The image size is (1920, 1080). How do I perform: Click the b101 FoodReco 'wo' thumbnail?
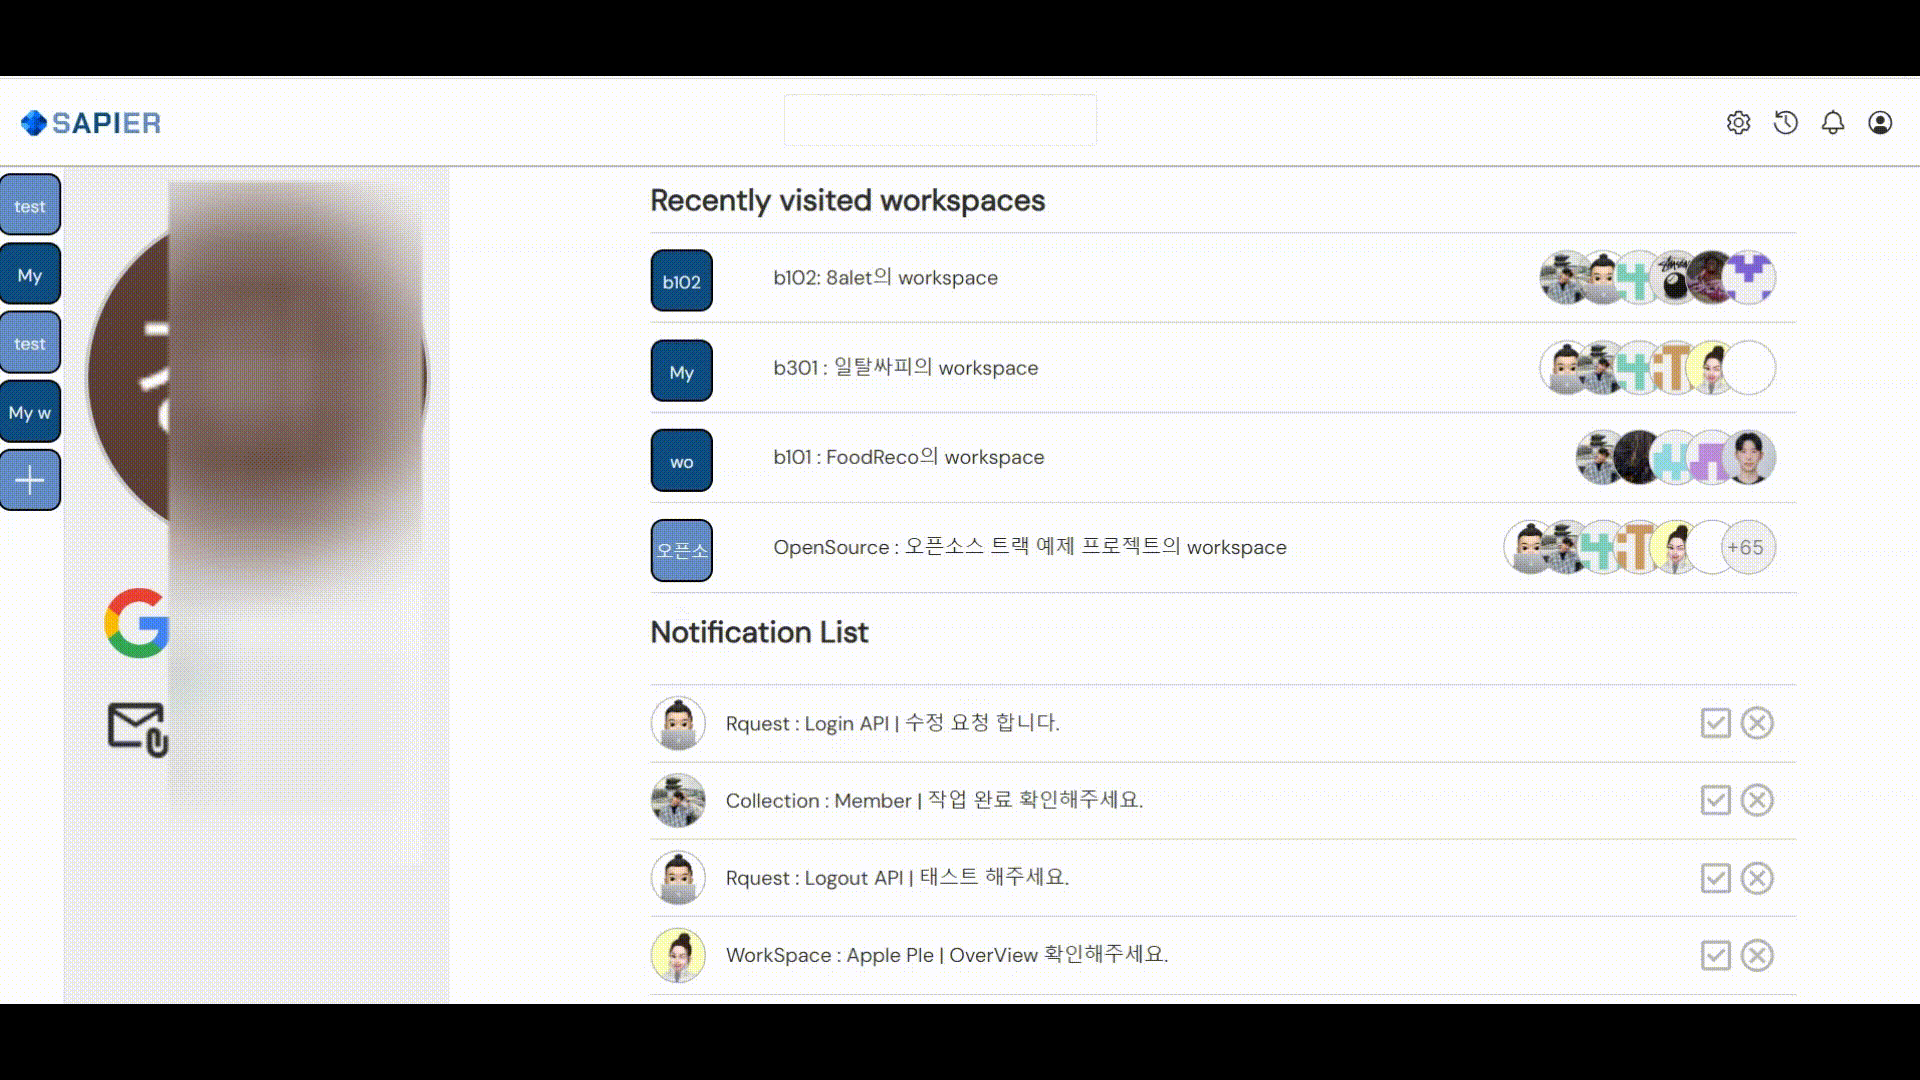click(681, 461)
